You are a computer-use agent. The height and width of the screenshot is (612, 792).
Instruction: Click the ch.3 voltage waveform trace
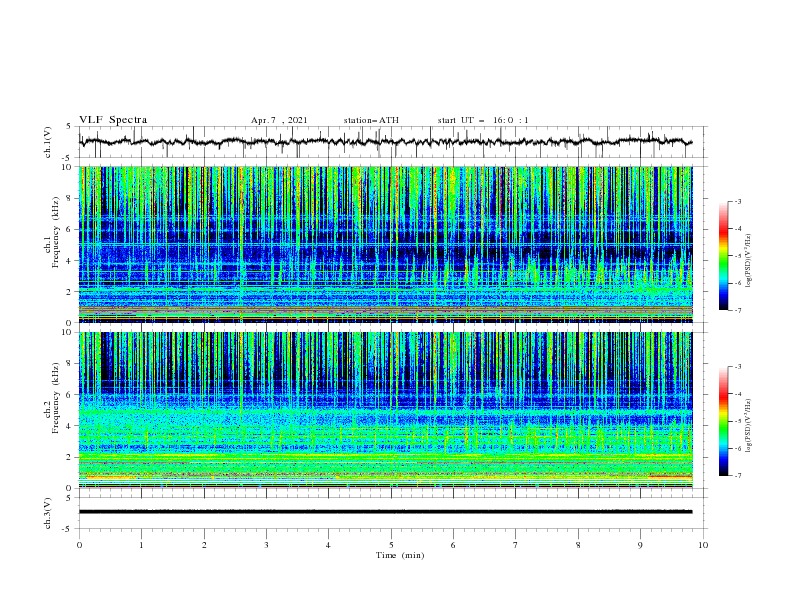click(385, 512)
